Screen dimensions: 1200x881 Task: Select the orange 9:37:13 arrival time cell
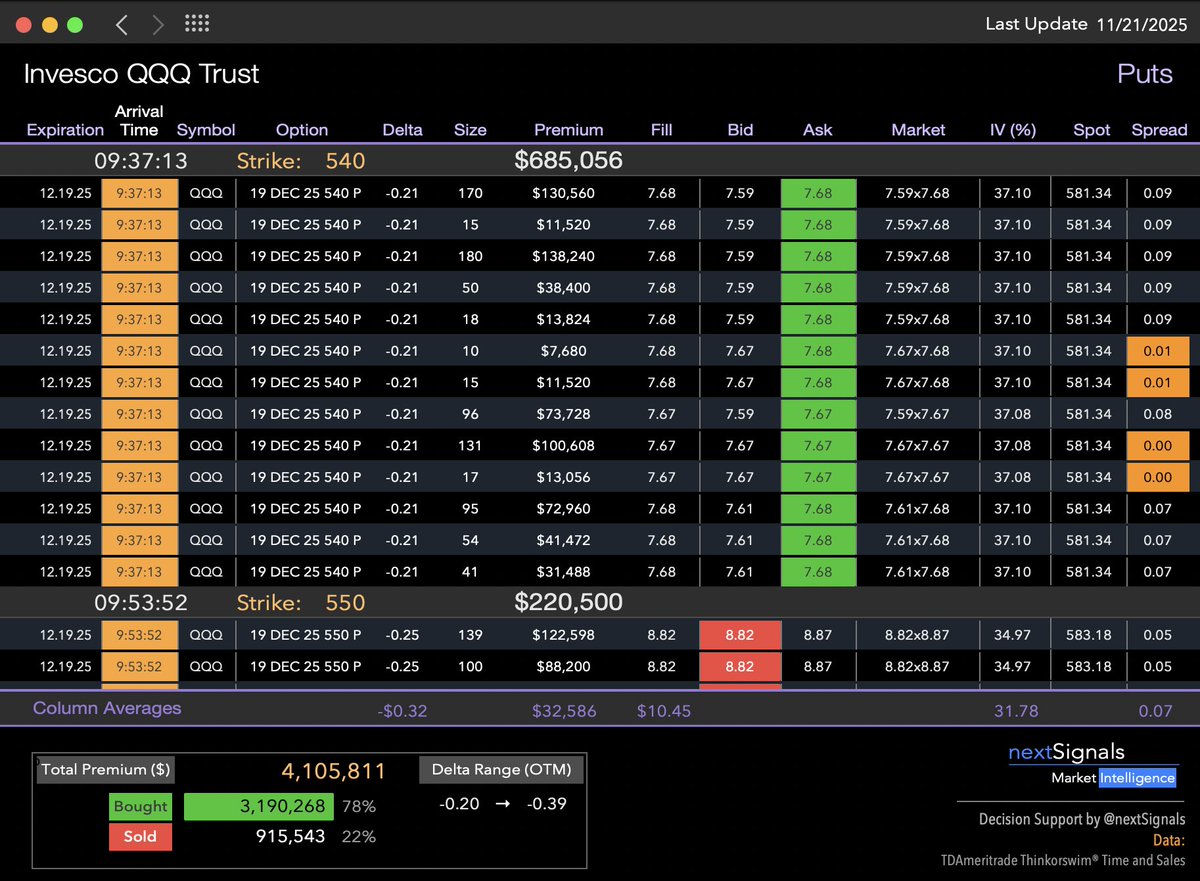tap(139, 193)
